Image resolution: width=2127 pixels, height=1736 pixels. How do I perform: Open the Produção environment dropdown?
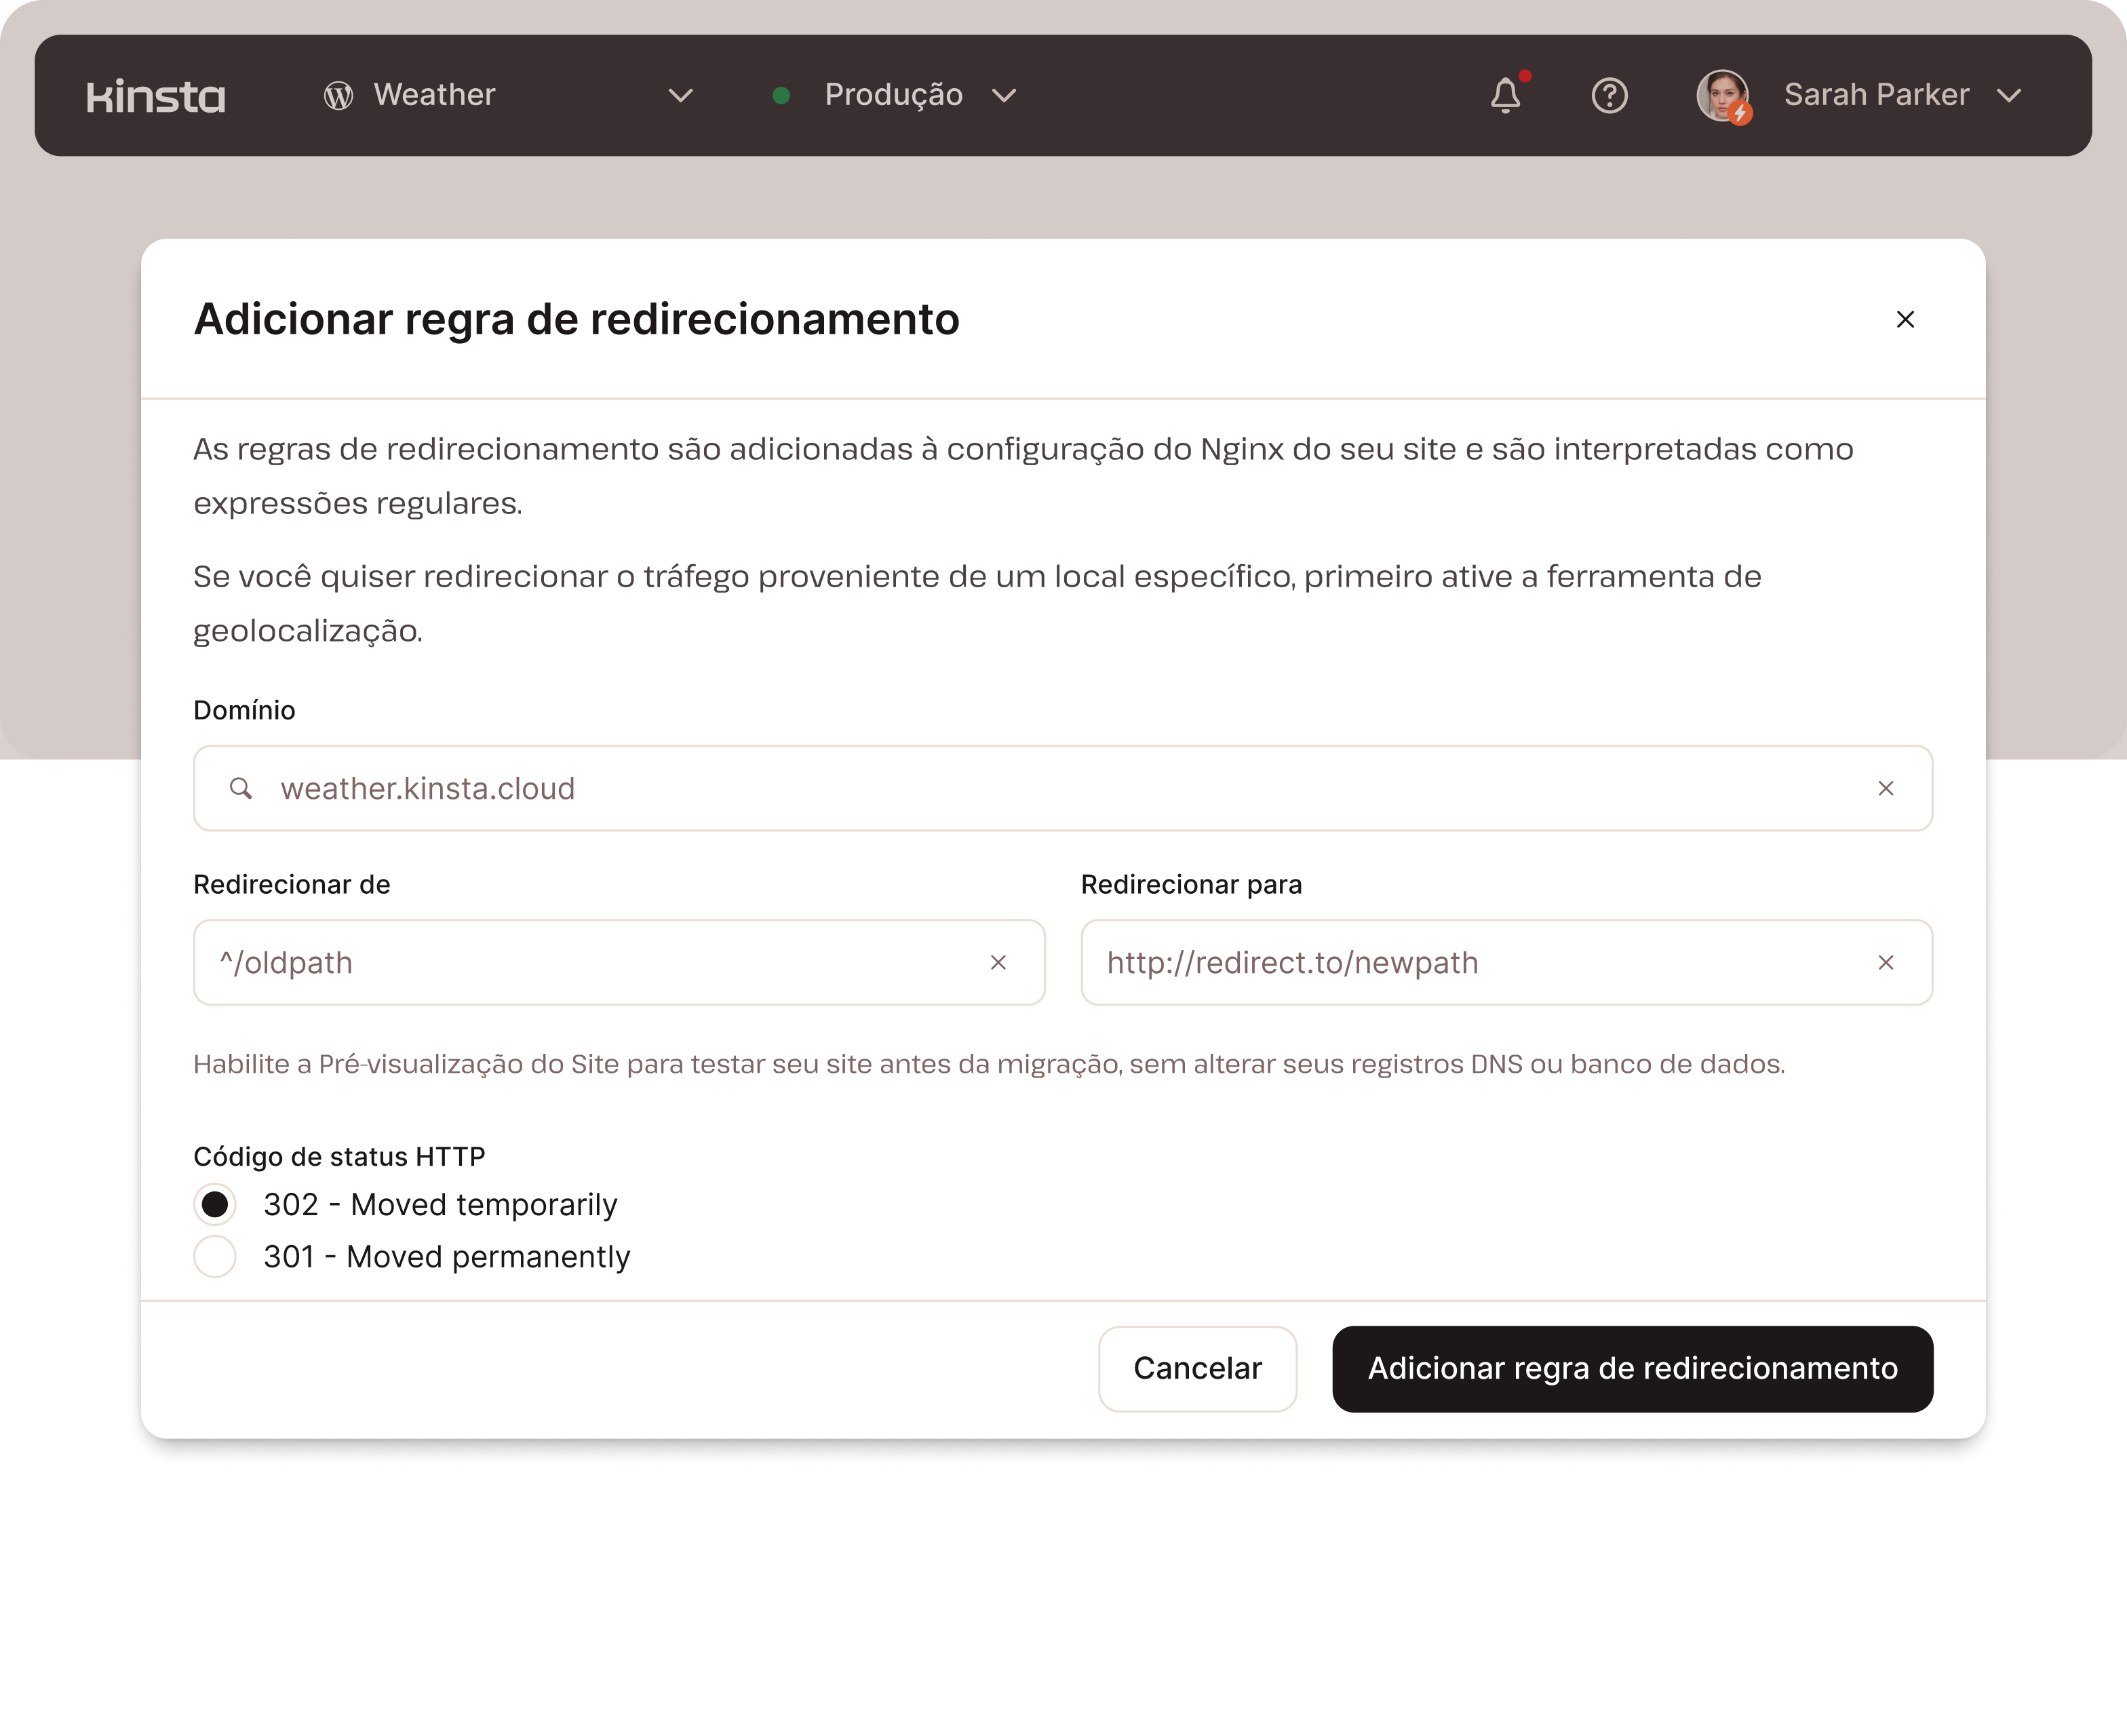[x=1004, y=96]
